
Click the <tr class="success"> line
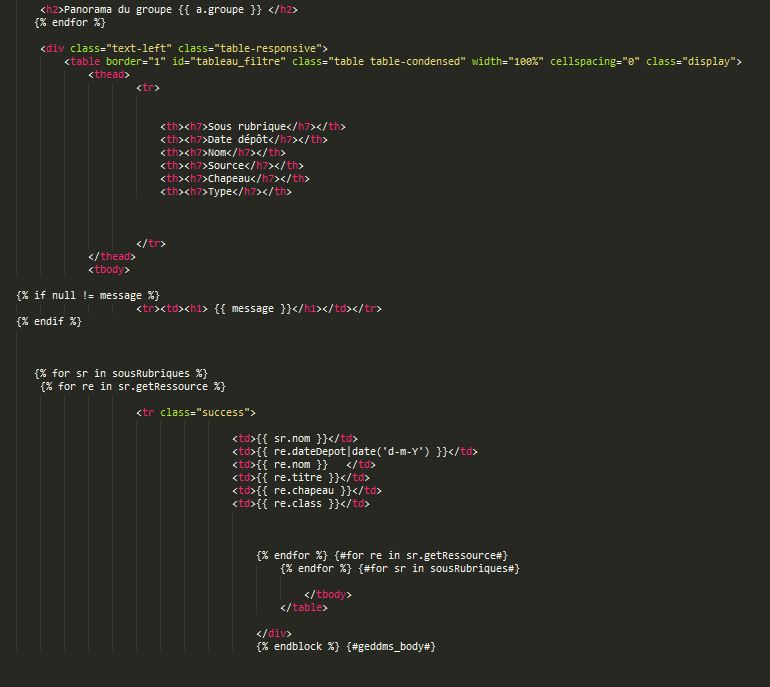(196, 412)
